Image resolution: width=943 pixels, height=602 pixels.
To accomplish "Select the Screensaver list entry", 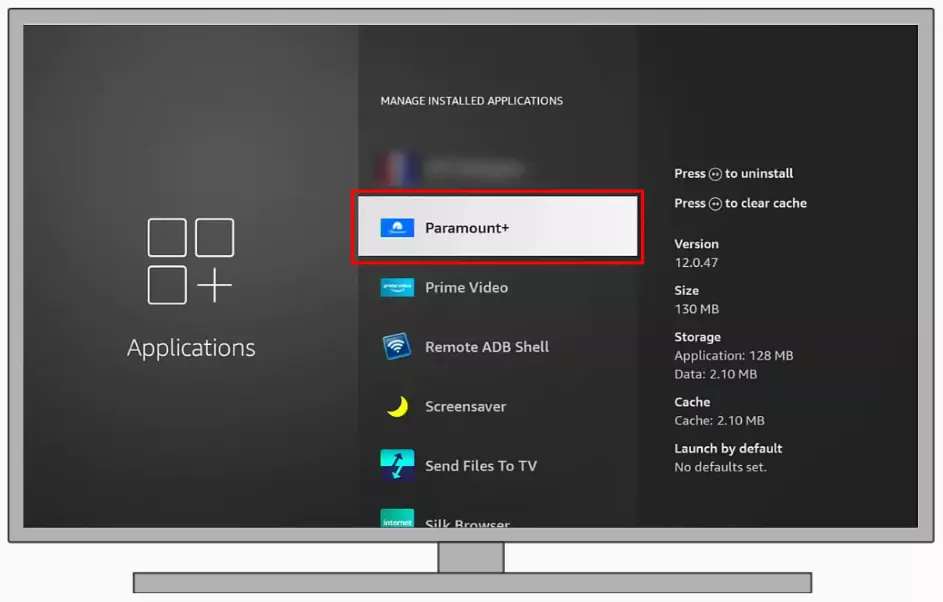I will 497,407.
